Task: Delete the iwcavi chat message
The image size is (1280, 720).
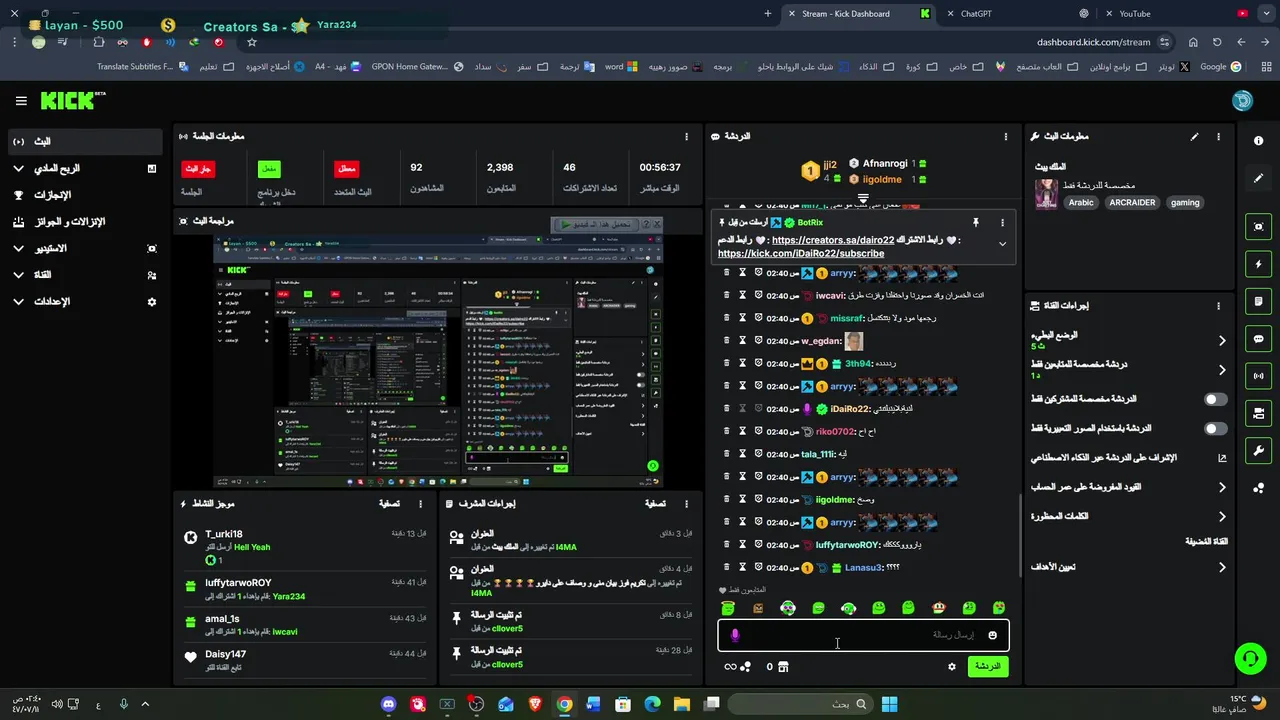Action: click(727, 295)
